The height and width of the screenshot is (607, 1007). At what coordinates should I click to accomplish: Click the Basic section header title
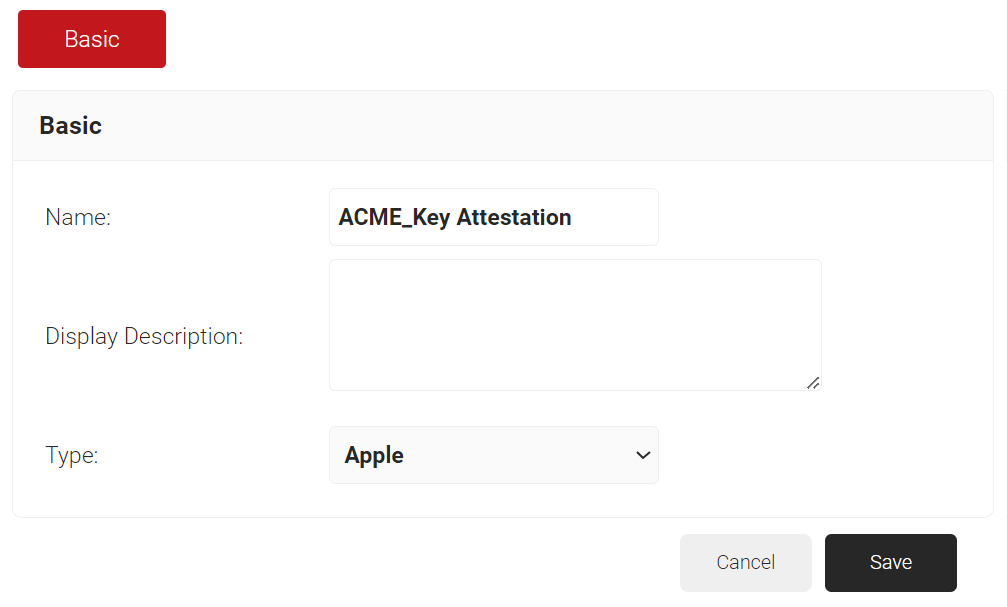tap(71, 125)
